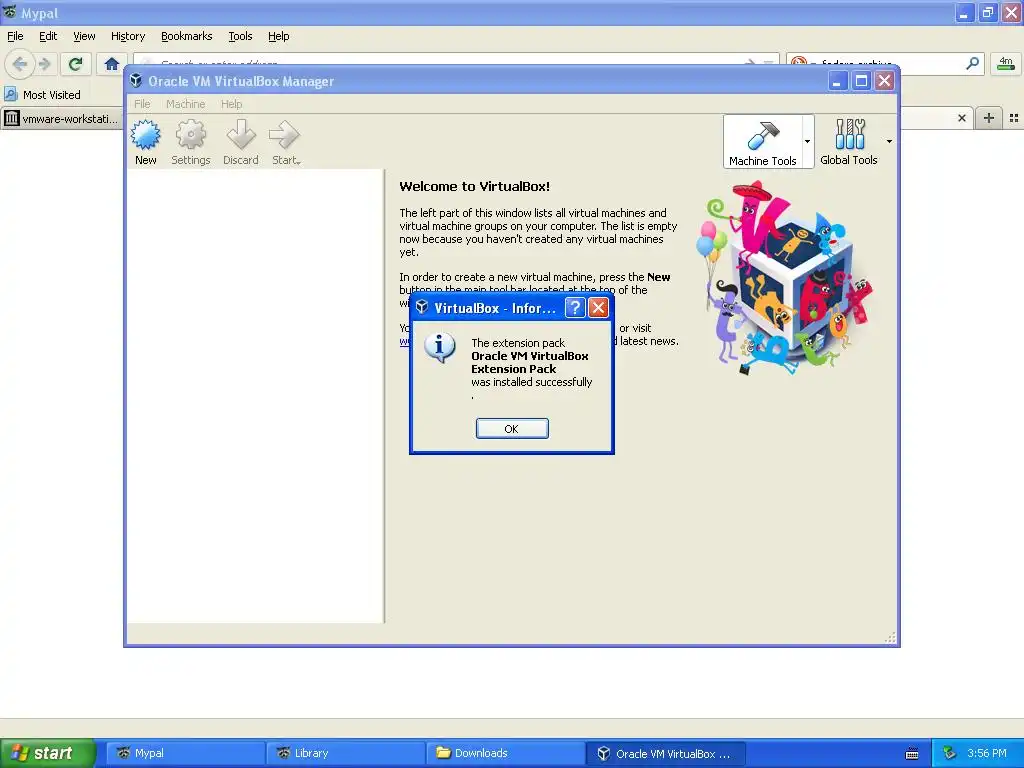
Task: Open VirtualBox Settings toolbar icon
Action: pos(191,142)
